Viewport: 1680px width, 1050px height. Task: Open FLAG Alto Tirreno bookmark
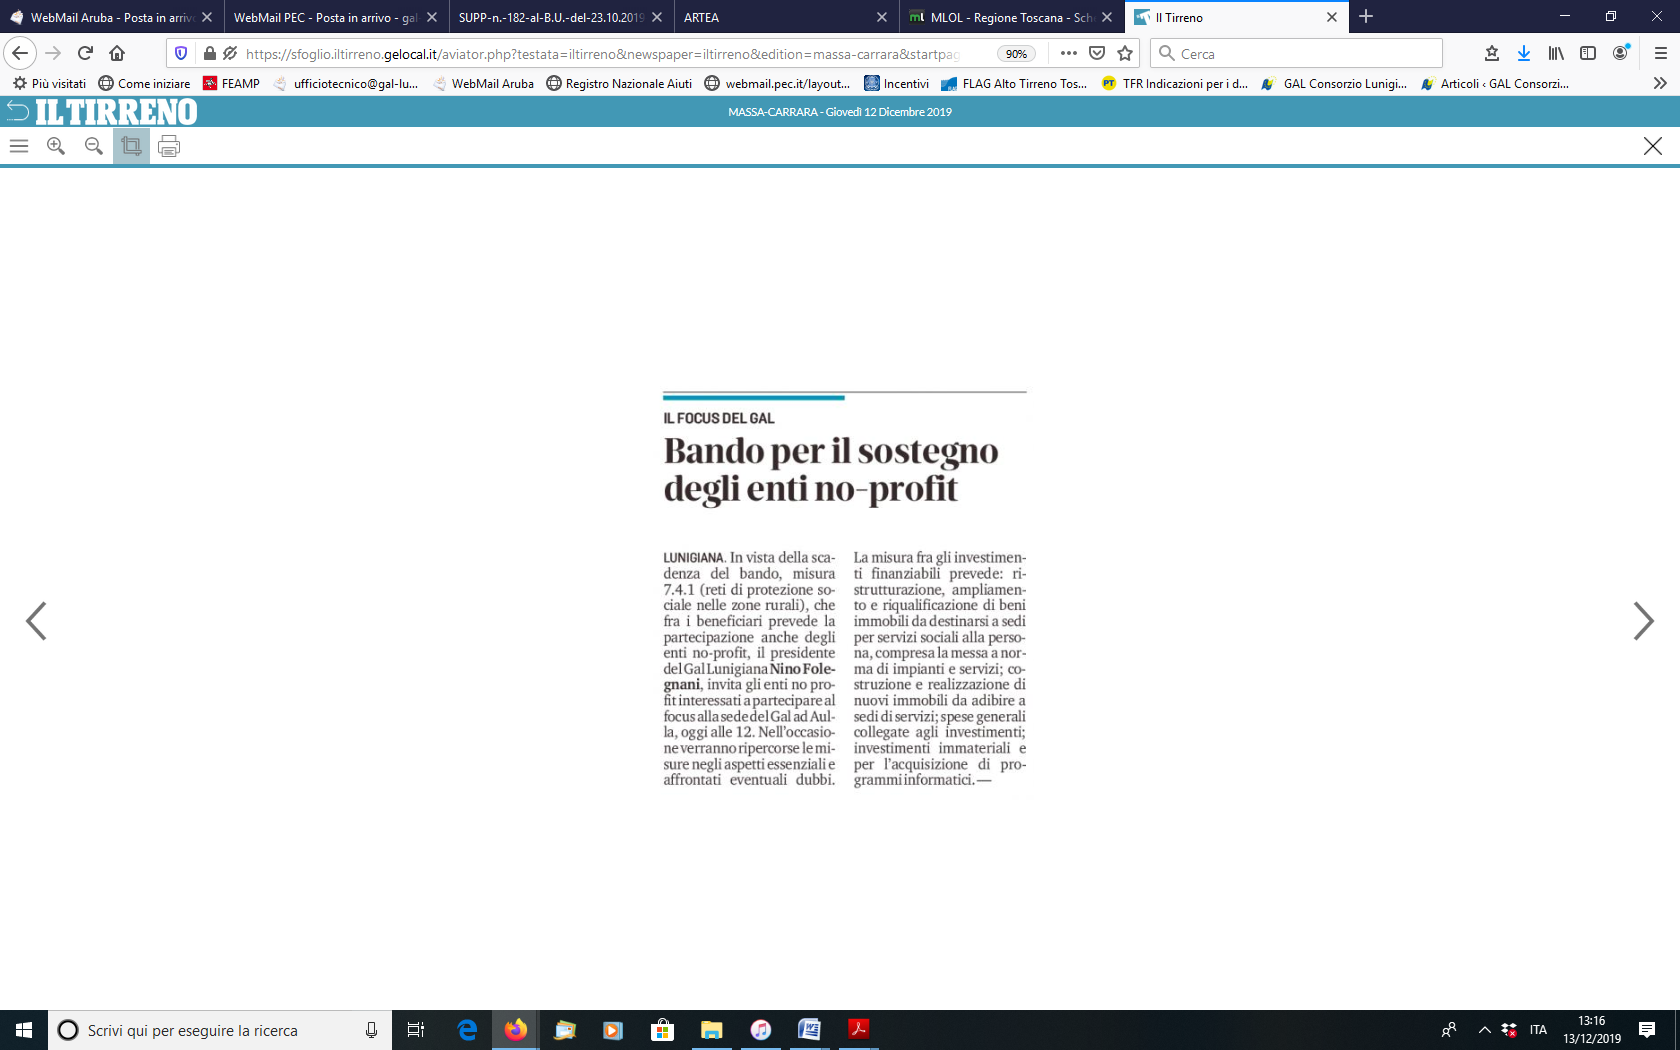pyautogui.click(x=1014, y=83)
